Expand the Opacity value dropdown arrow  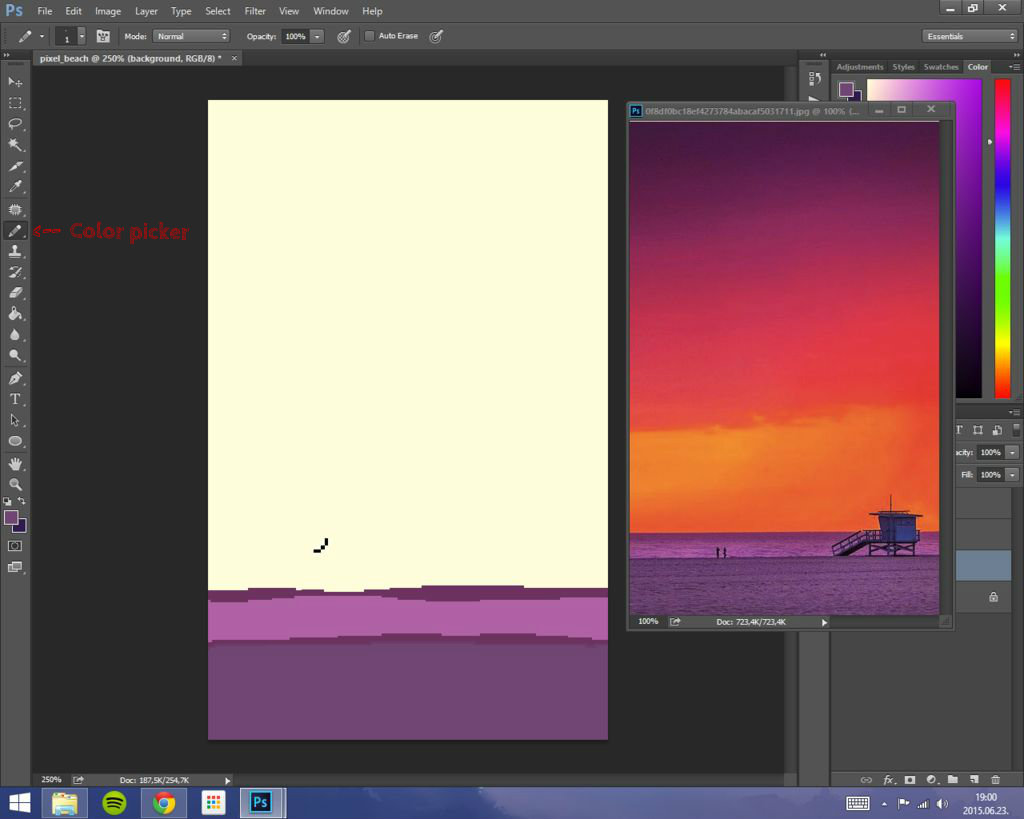click(x=317, y=37)
